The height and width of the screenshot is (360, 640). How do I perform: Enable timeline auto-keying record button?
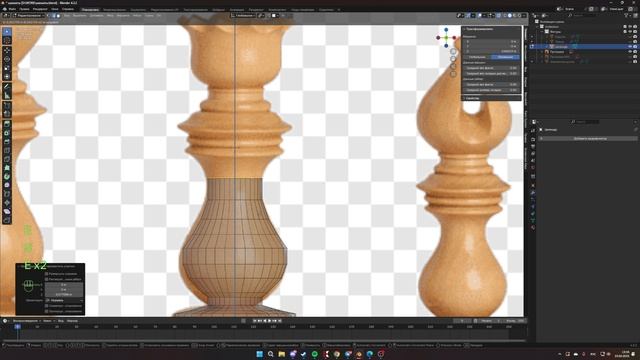243,321
